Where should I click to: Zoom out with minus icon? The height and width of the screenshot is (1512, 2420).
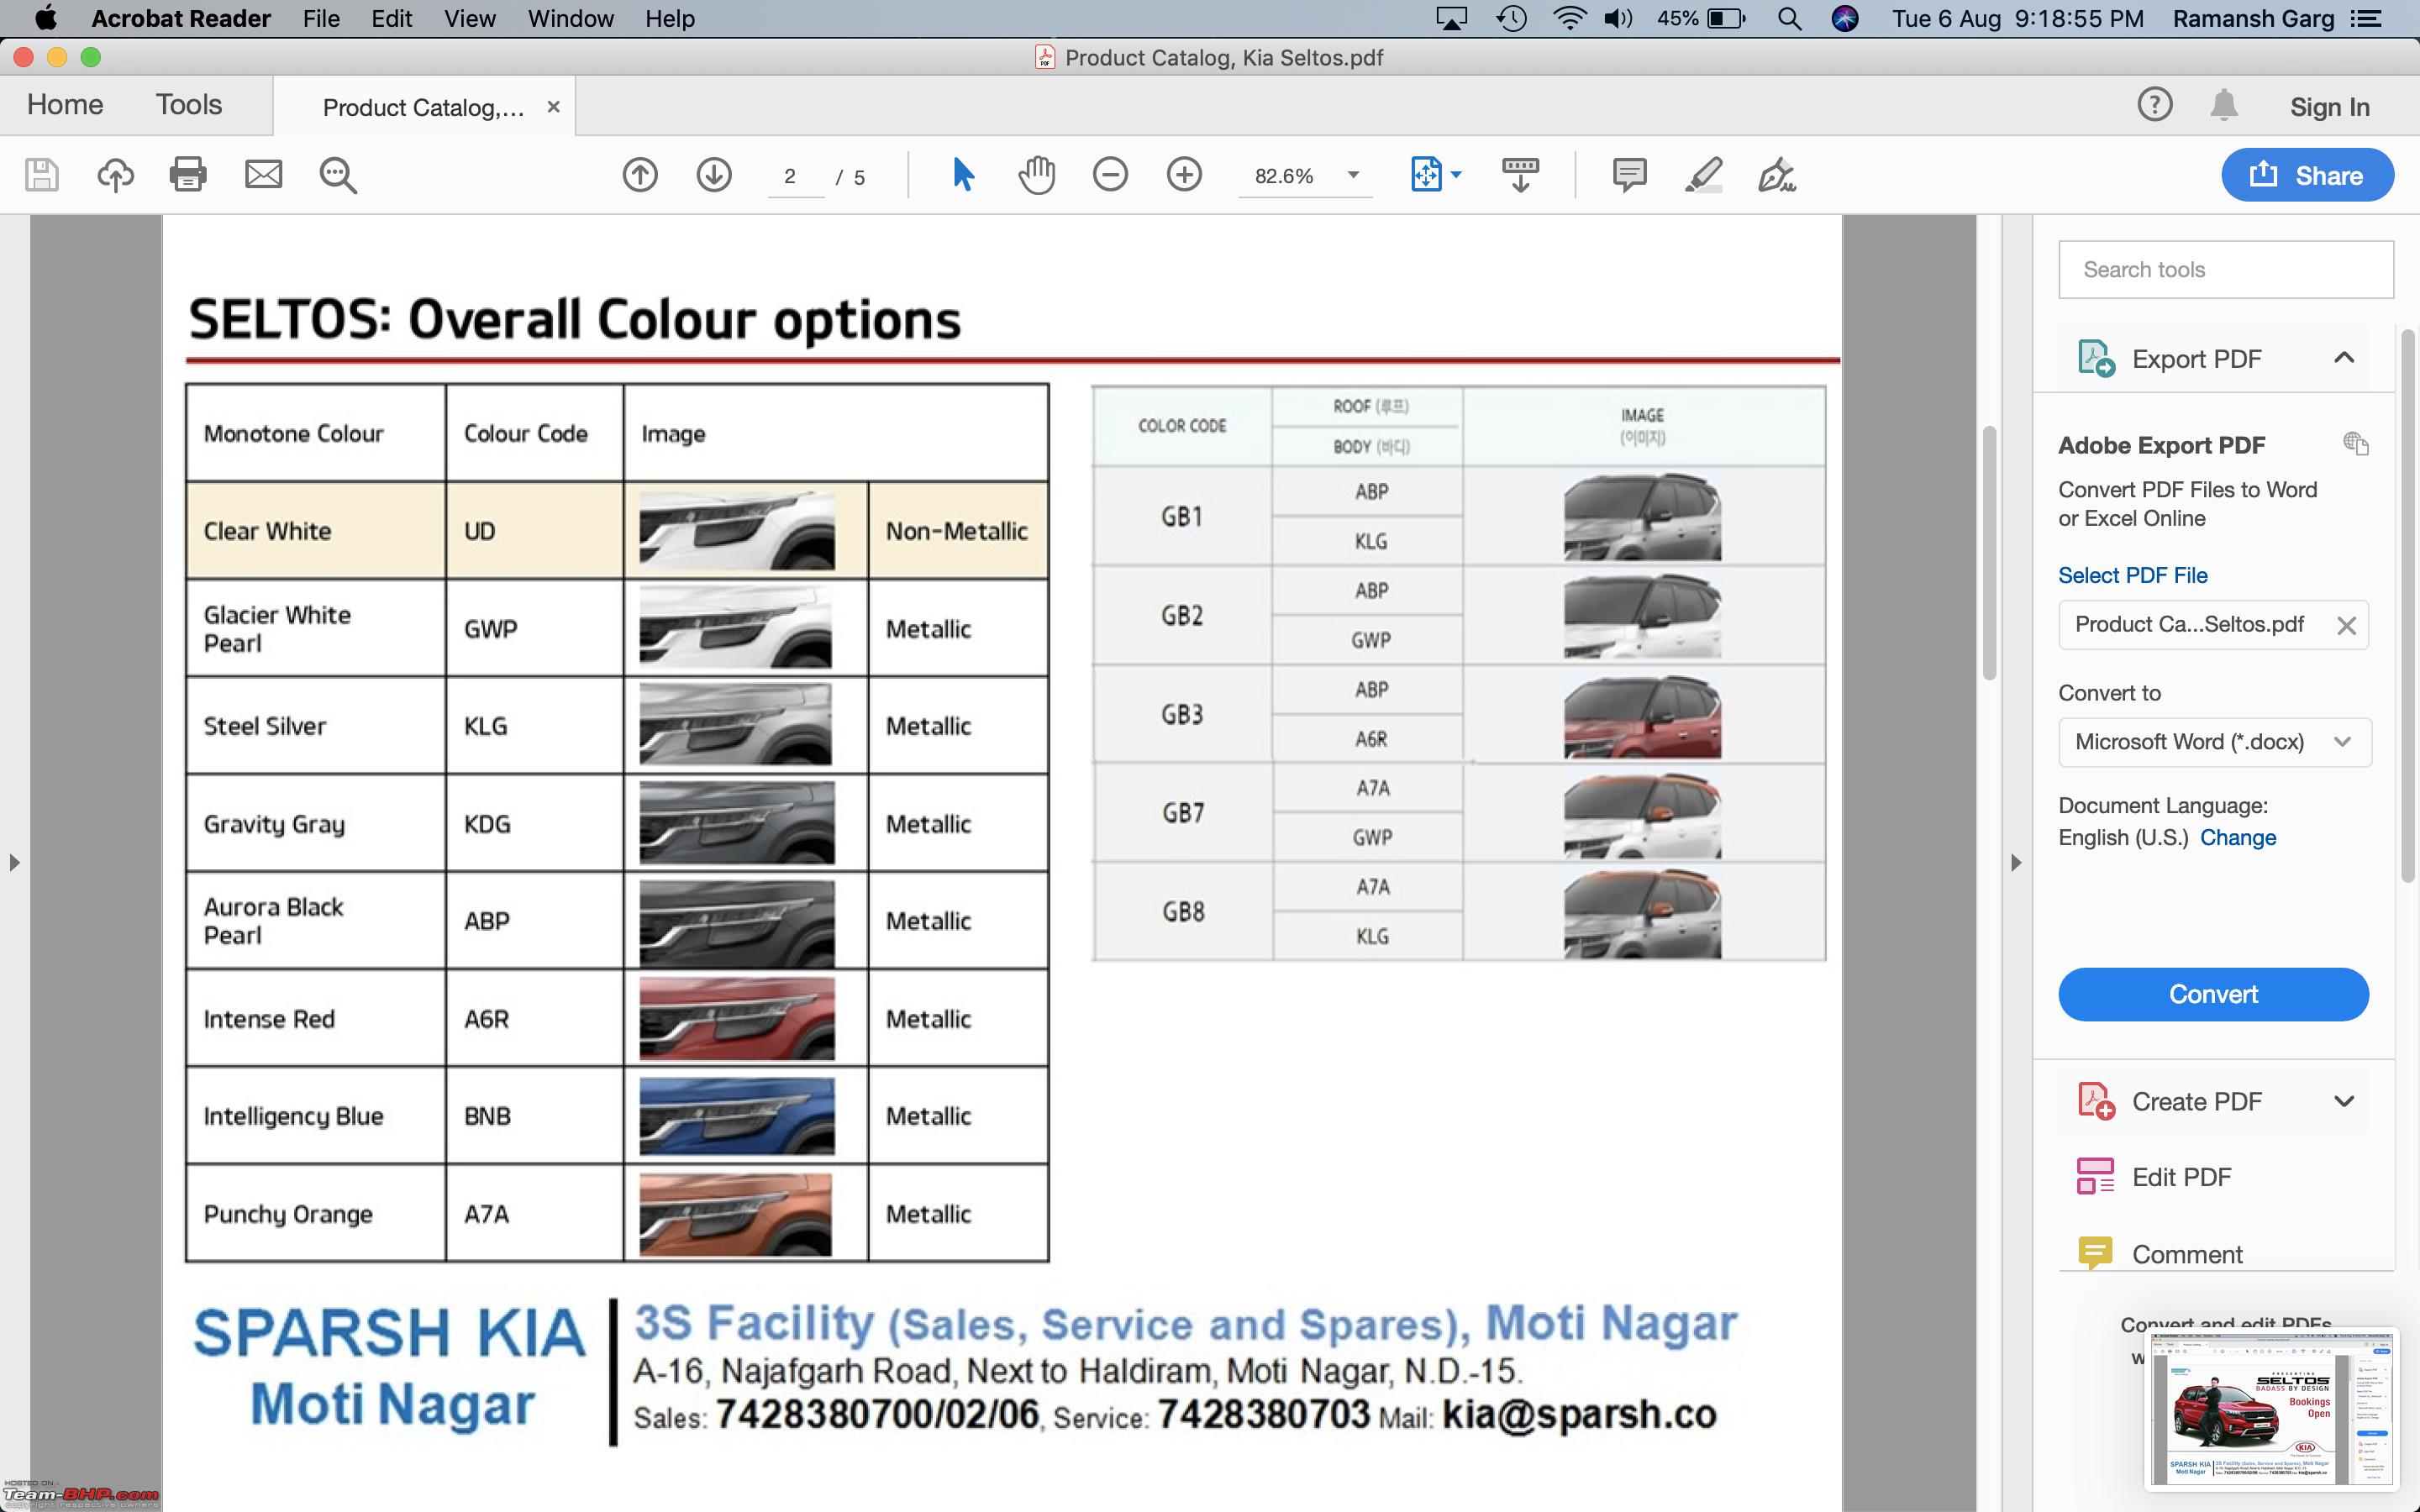point(1110,175)
